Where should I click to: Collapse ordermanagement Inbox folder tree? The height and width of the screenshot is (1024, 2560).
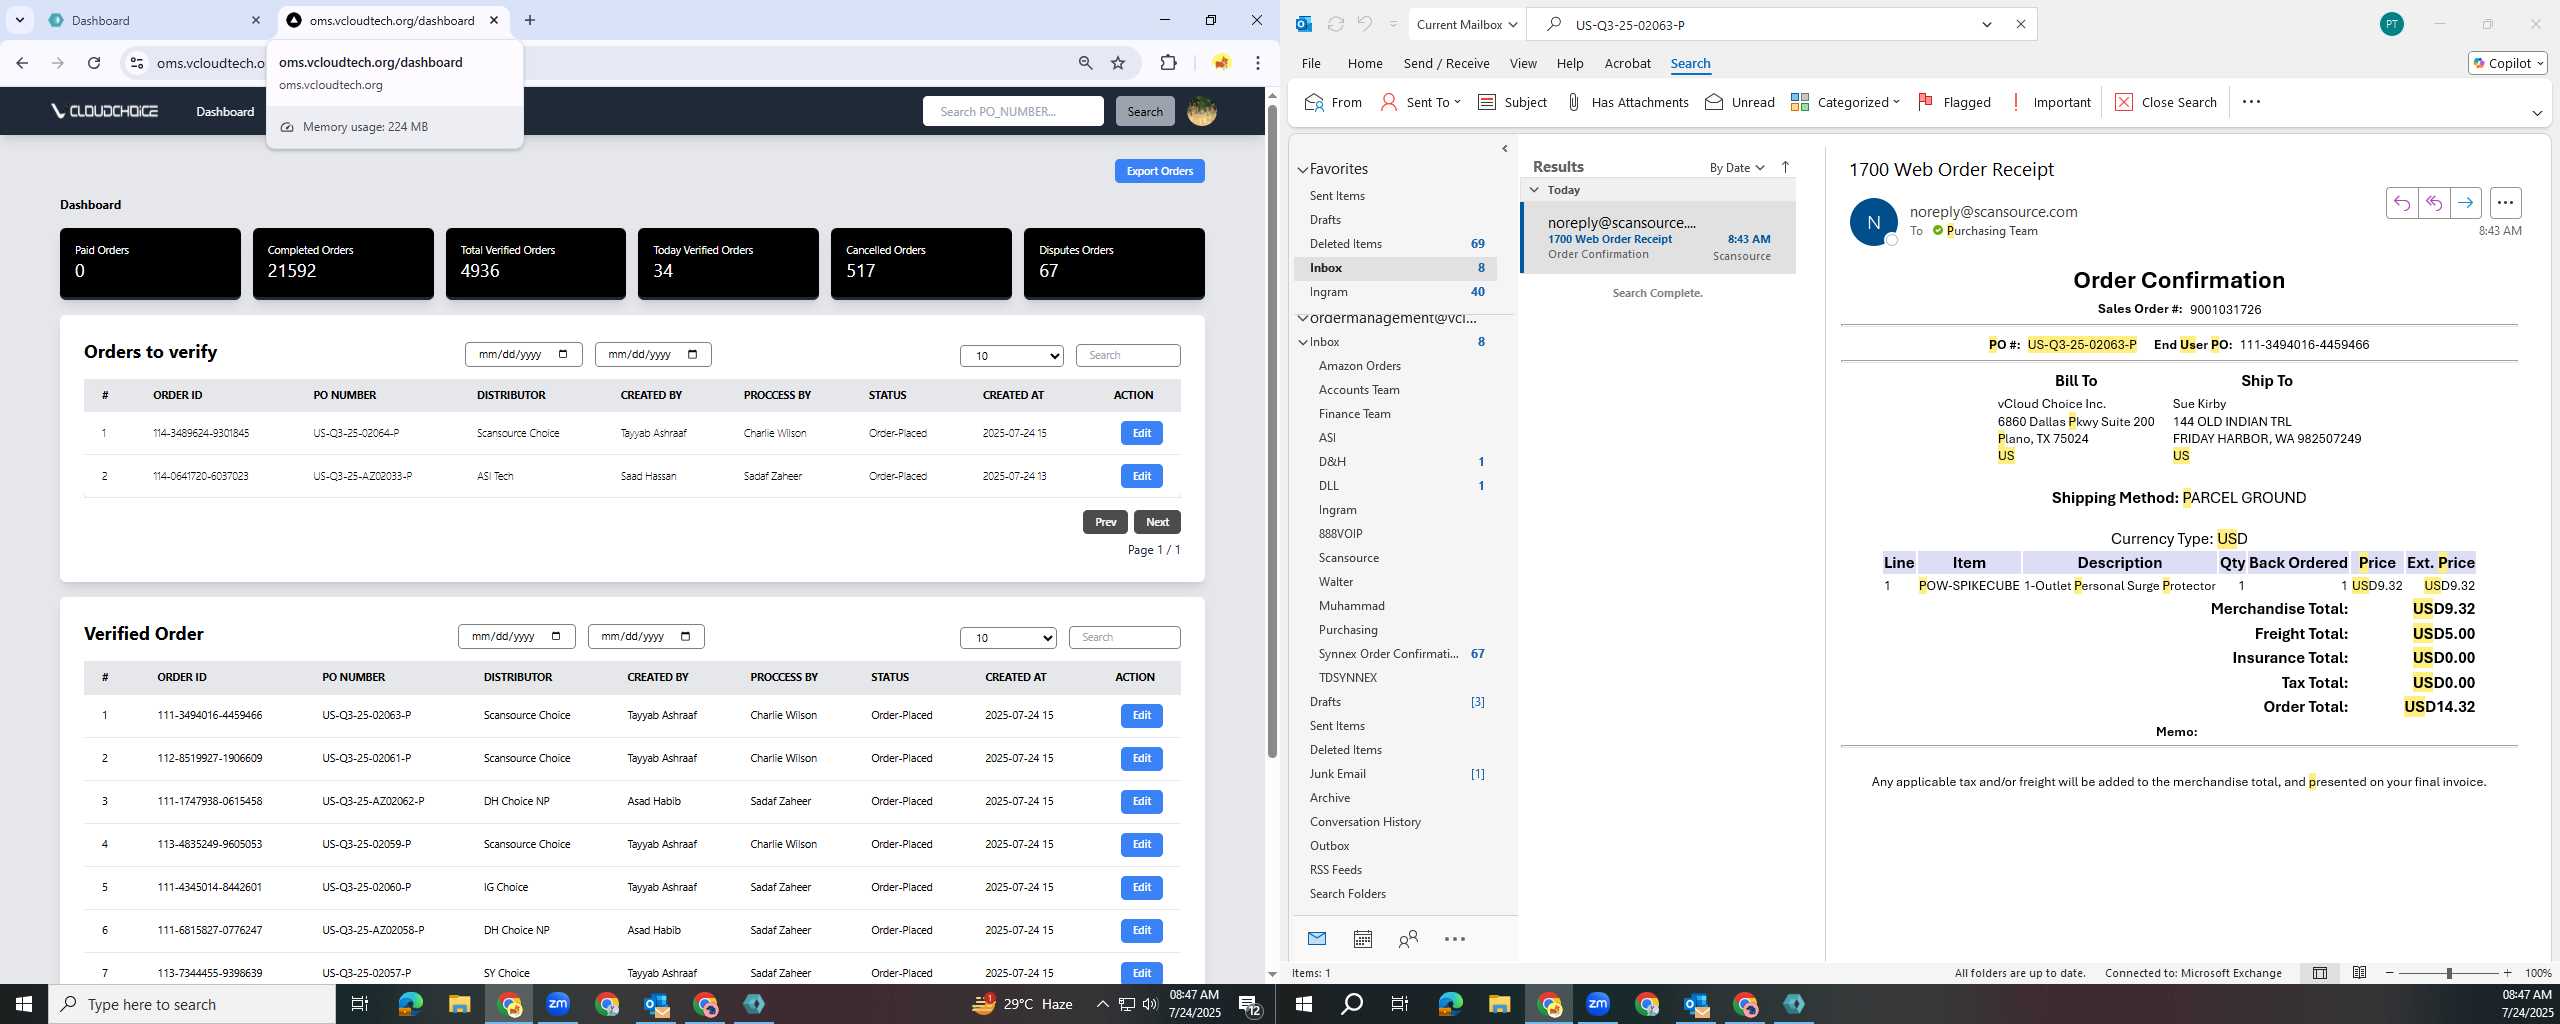point(1303,342)
